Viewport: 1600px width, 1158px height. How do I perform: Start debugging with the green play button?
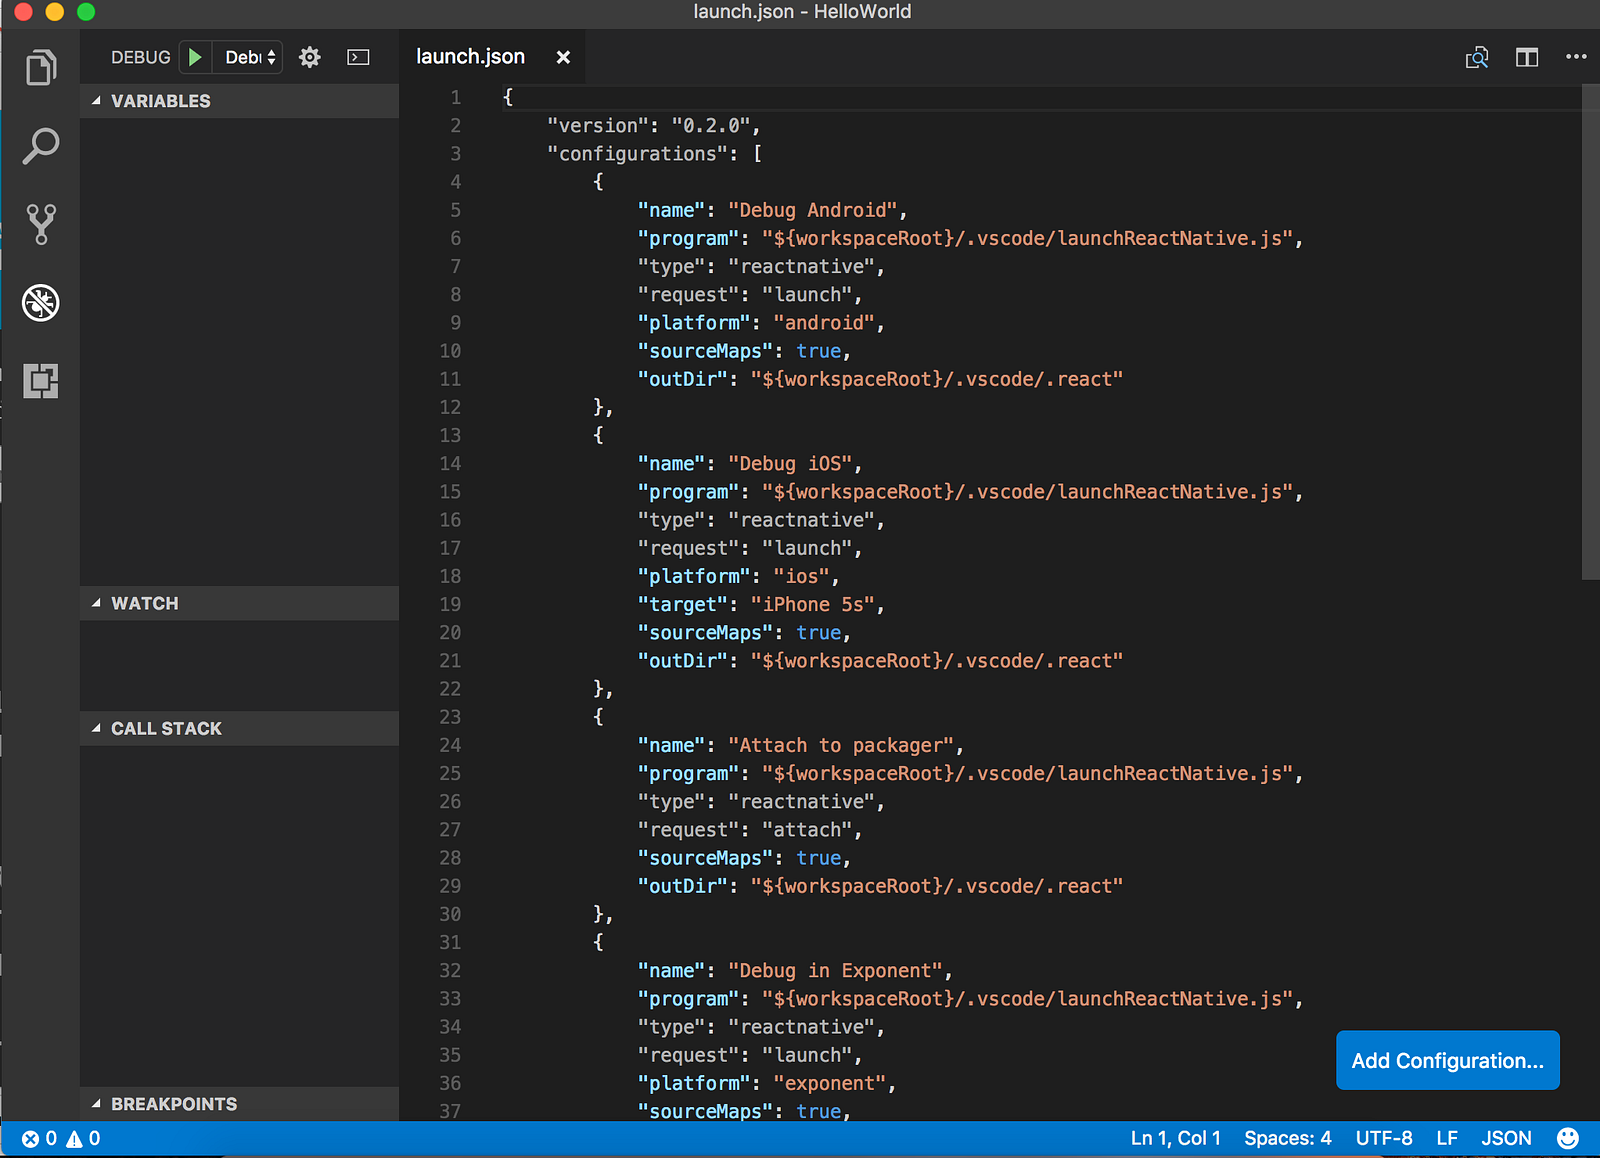pyautogui.click(x=196, y=57)
